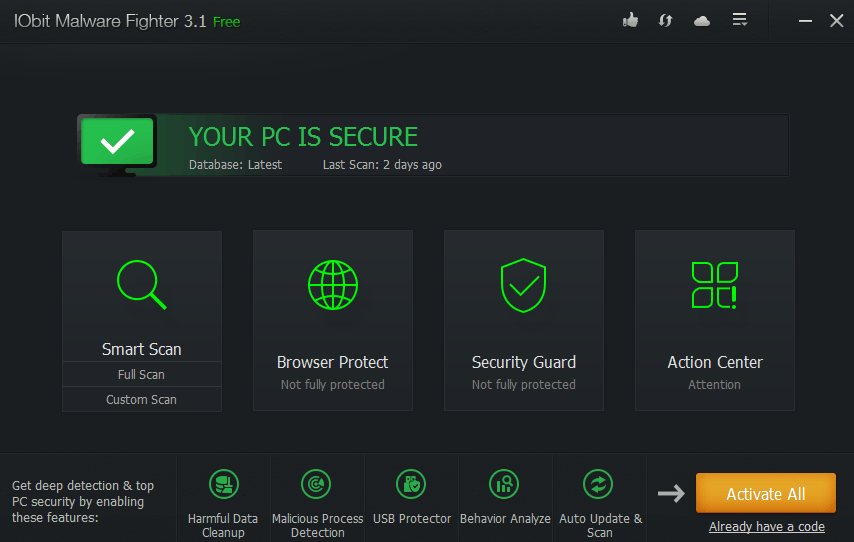The image size is (854, 542).
Task: Open Security Guard shield tile
Action: pos(524,320)
